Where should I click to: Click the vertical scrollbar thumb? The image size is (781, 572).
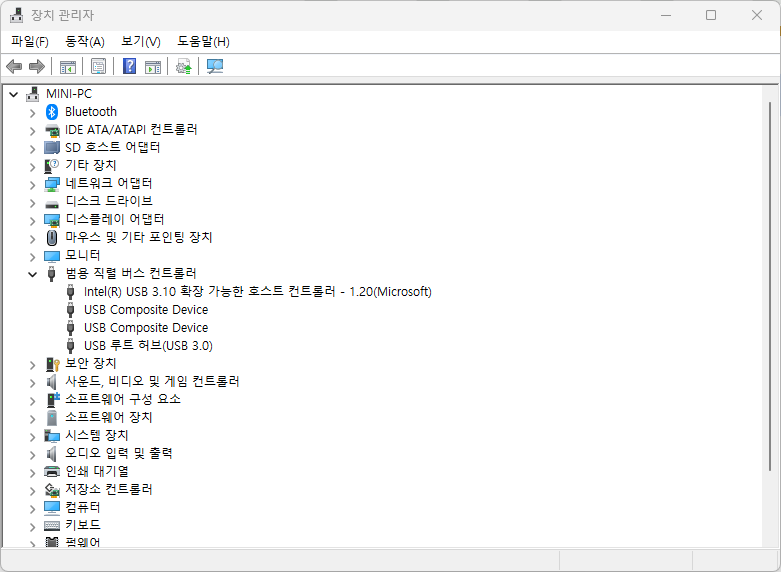[x=770, y=286]
